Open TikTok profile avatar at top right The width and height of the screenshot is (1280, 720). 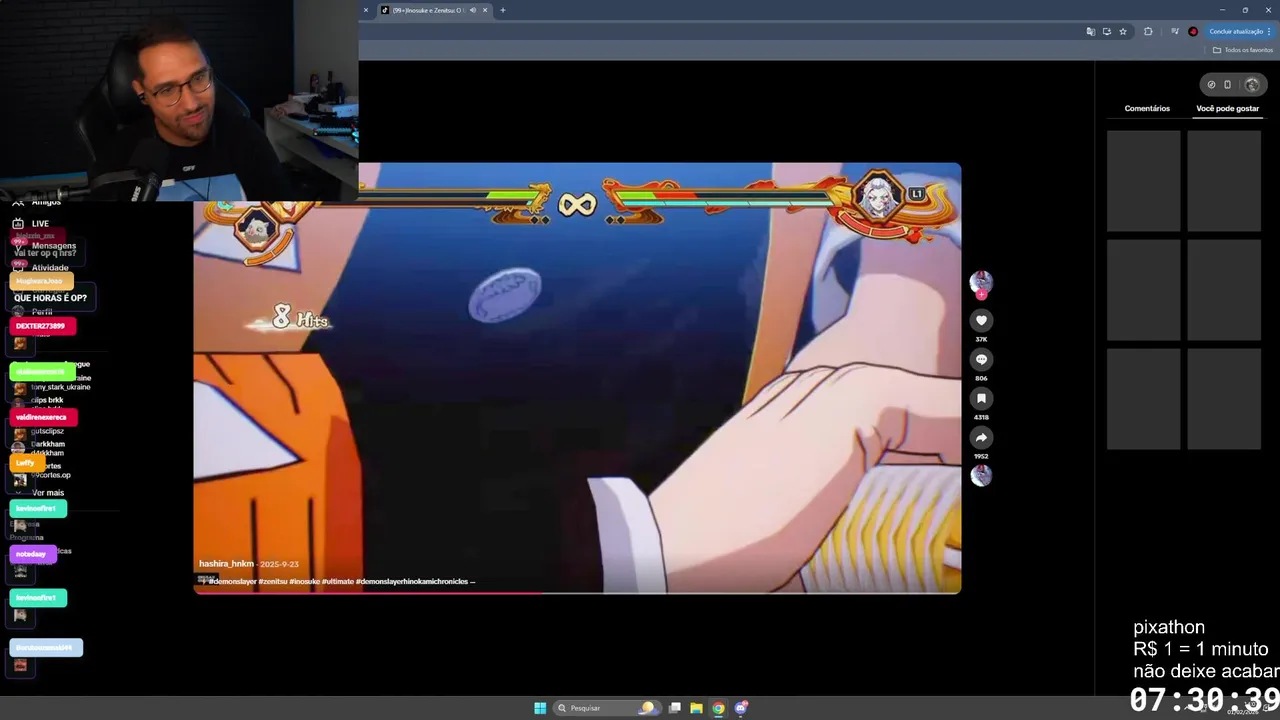tap(1251, 84)
